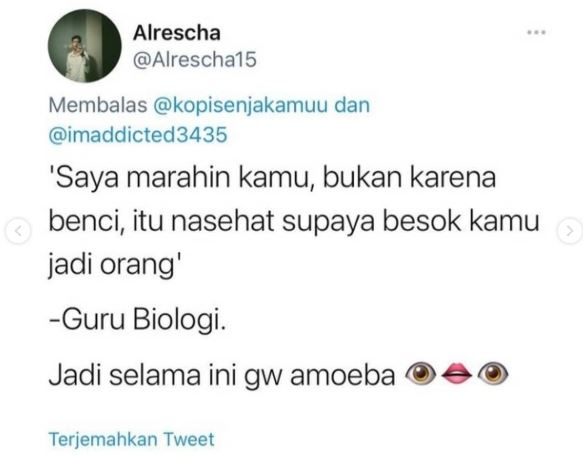This screenshot has height=455, width=583.
Task: Click the word 'amoeba' in the tweet
Action: point(342,375)
